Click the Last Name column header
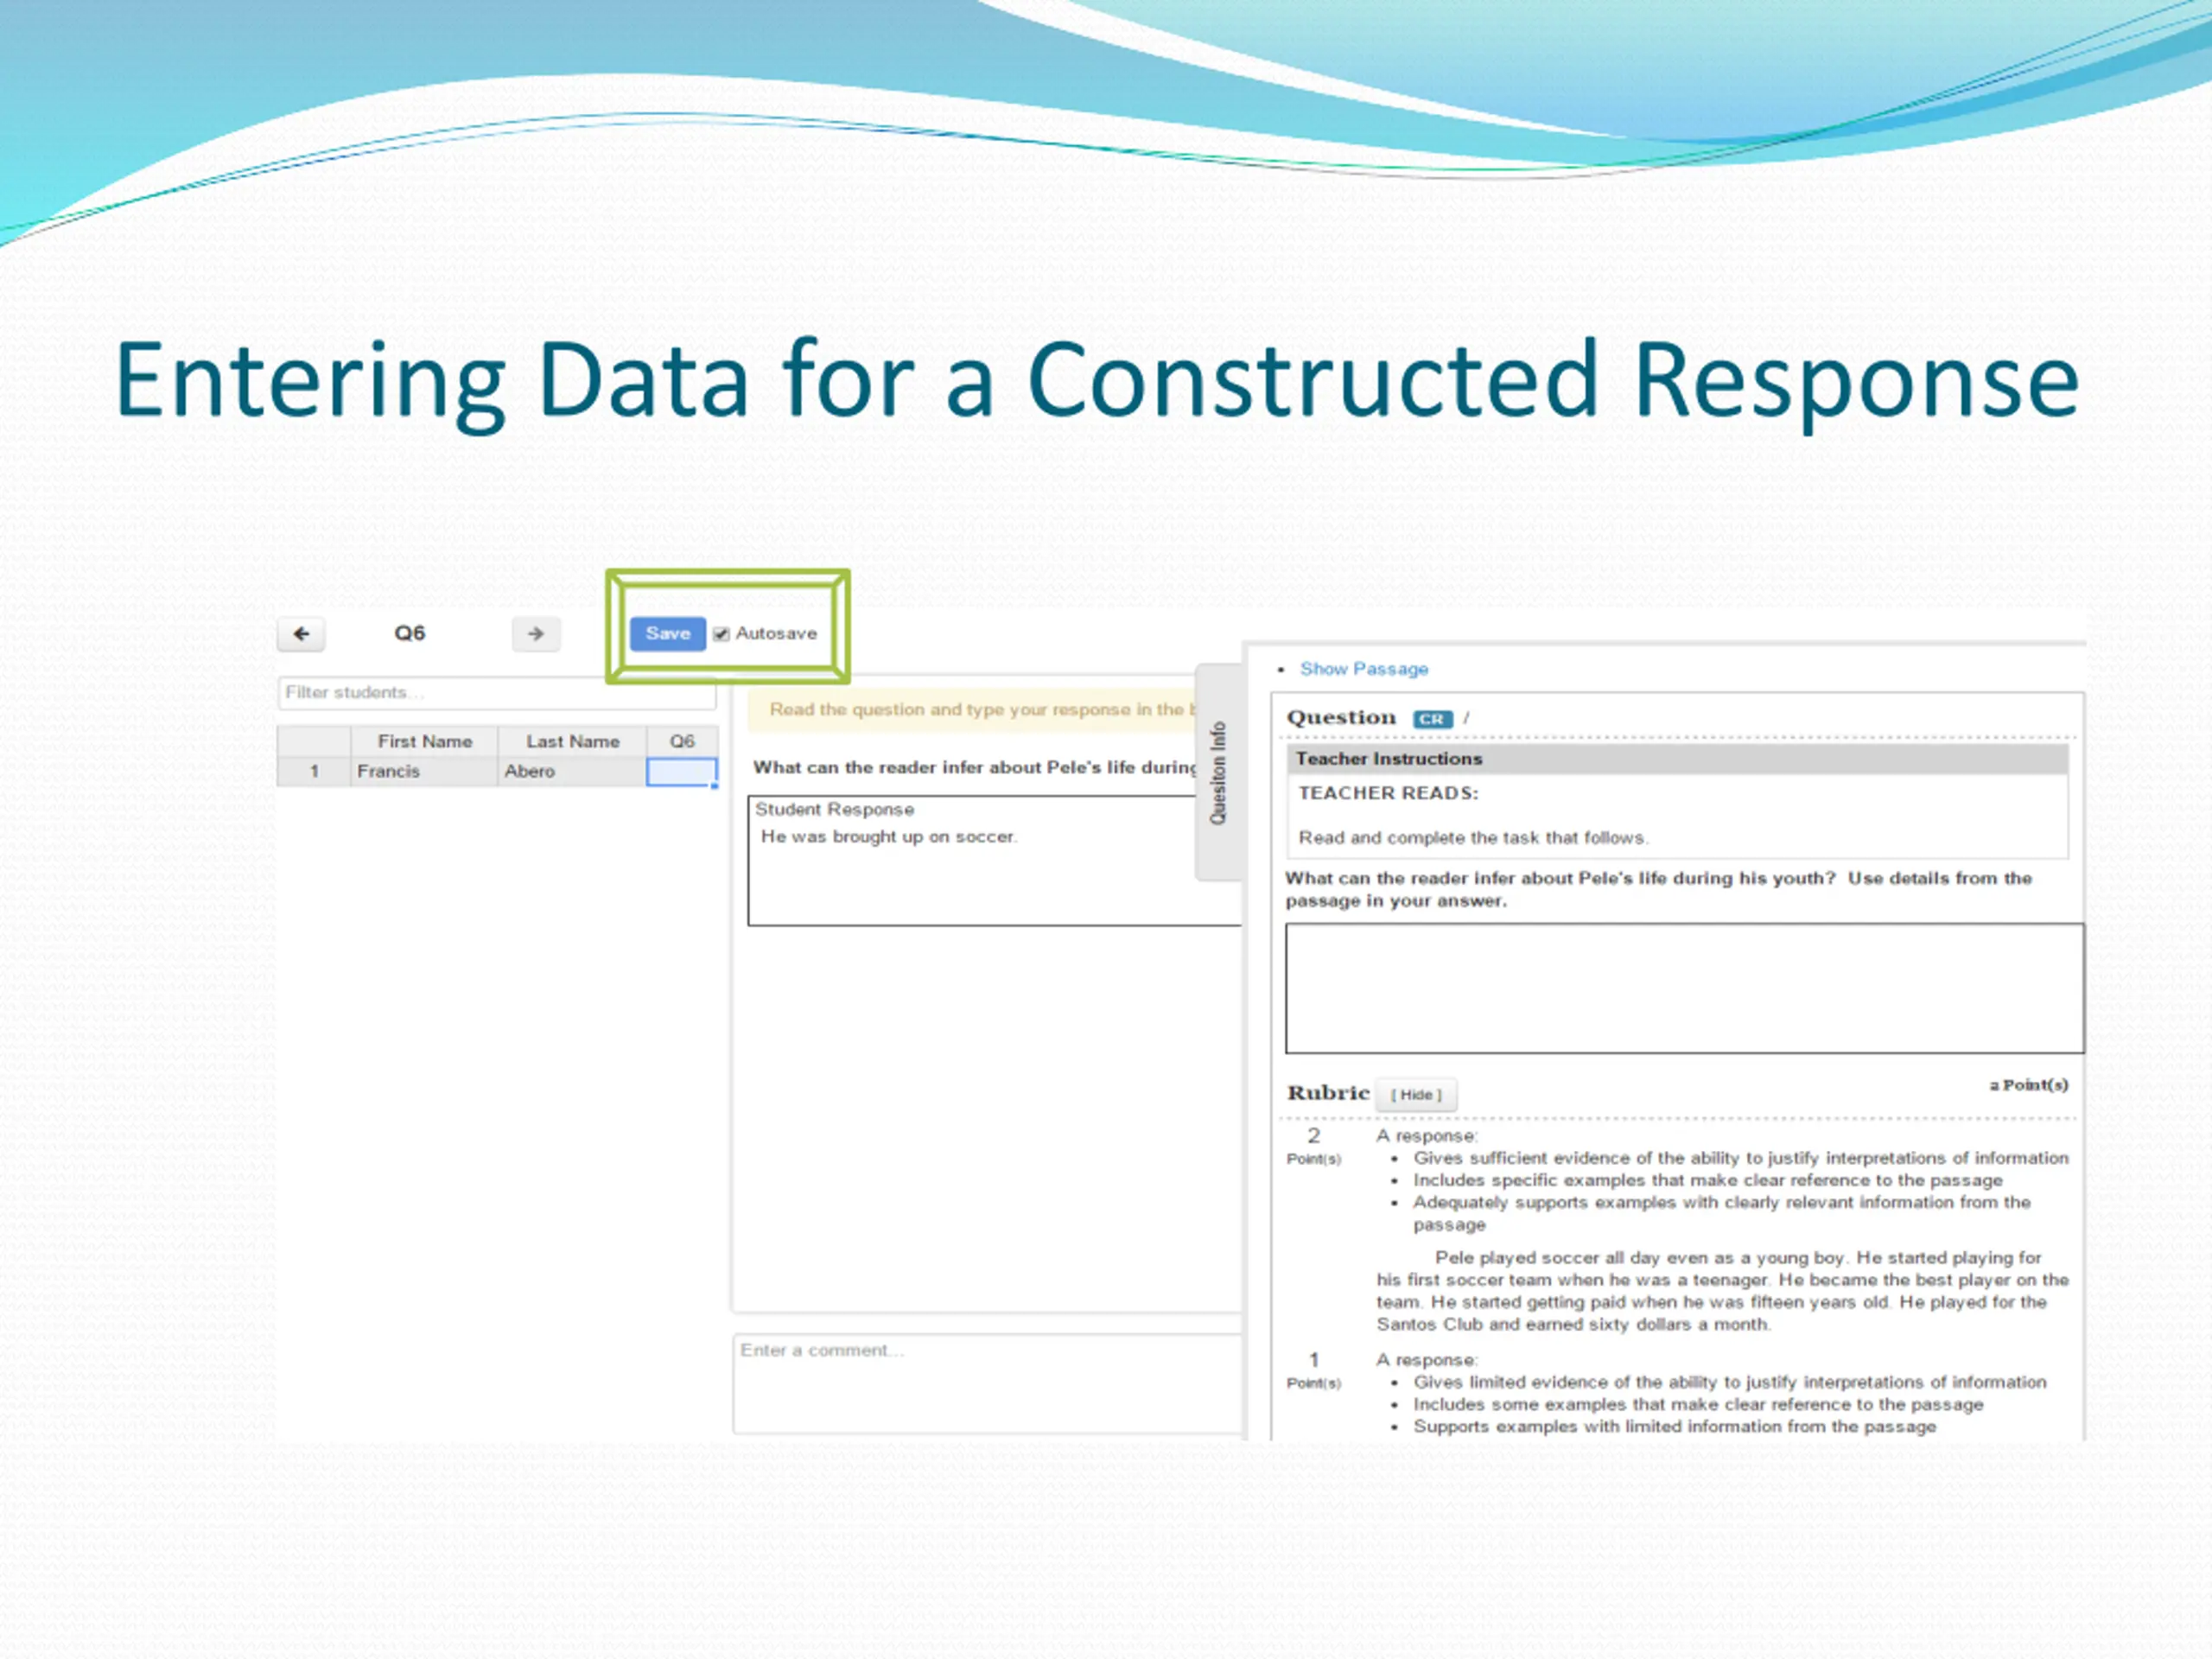Screen dimensions: 2212x1659 tap(572, 742)
